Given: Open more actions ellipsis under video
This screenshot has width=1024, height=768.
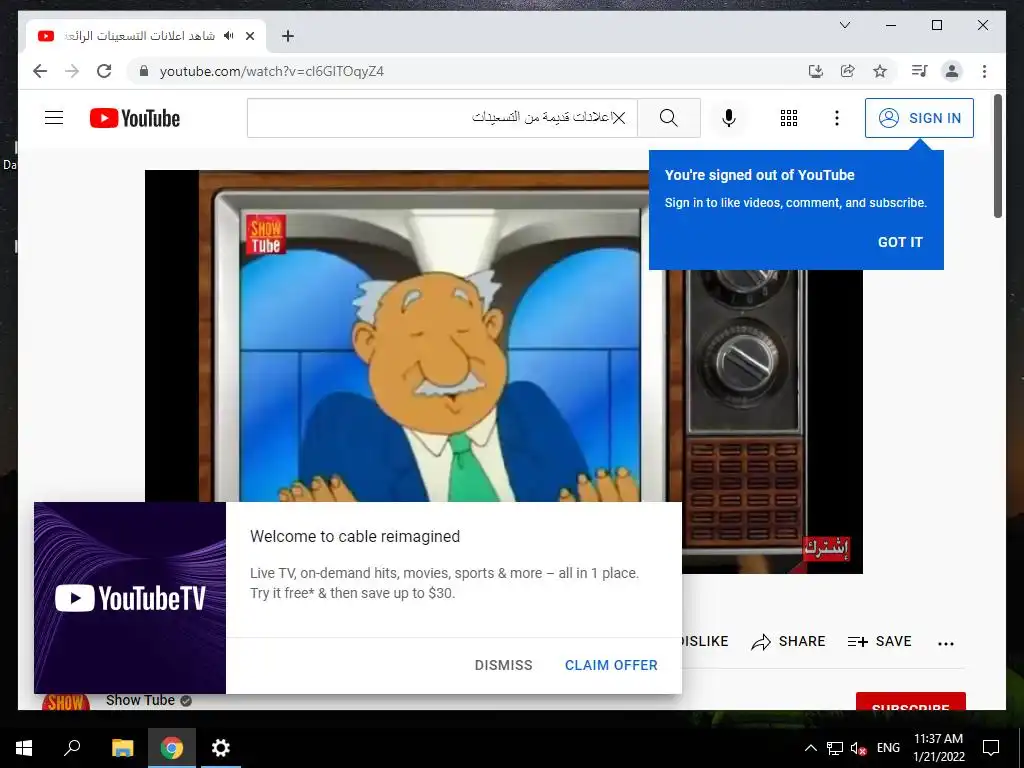Looking at the screenshot, I should point(946,643).
